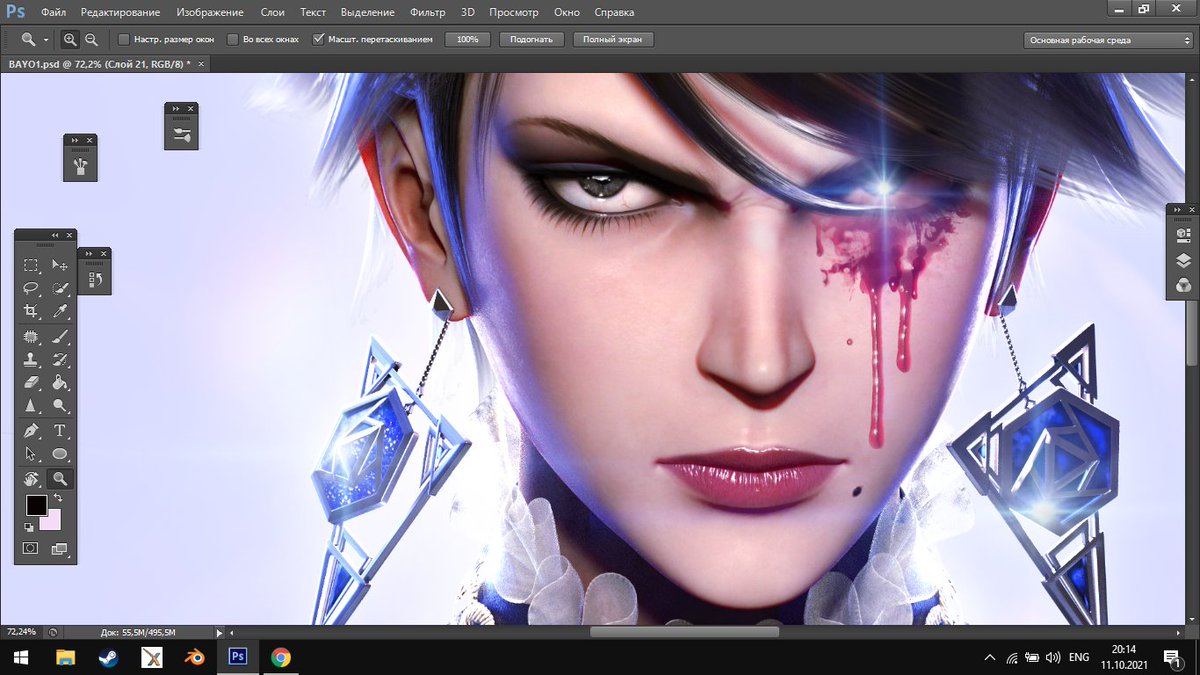The height and width of the screenshot is (675, 1200).
Task: Select the Lasso tool
Action: pos(31,288)
